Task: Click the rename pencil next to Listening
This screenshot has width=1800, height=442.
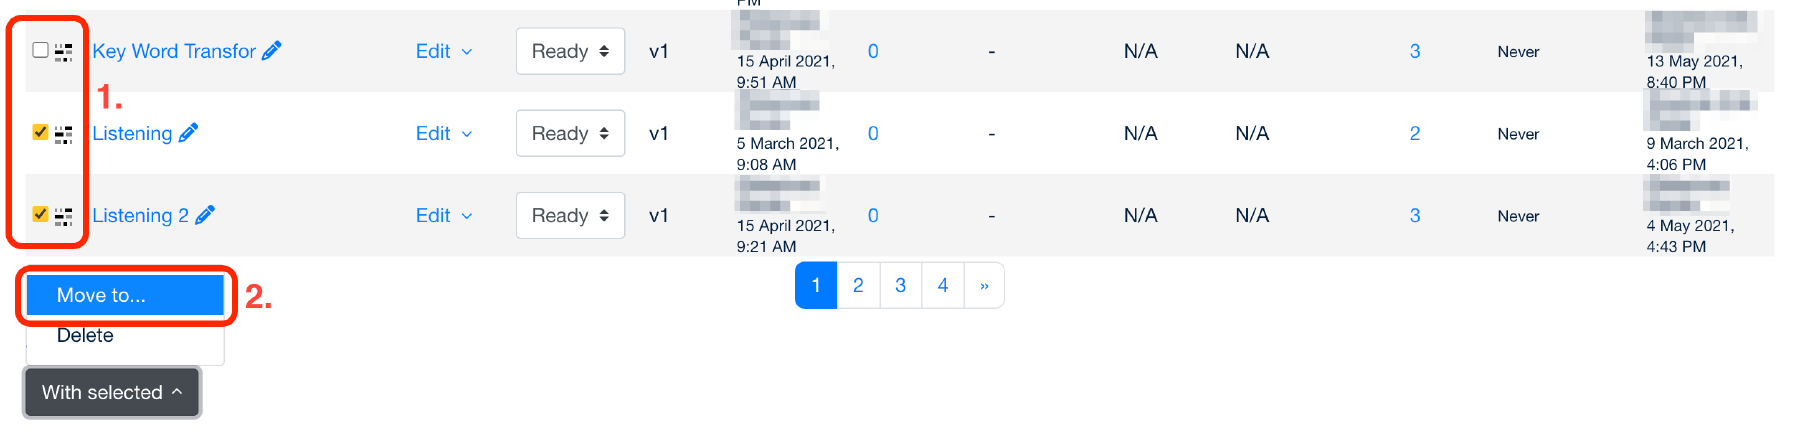Action: 188,133
